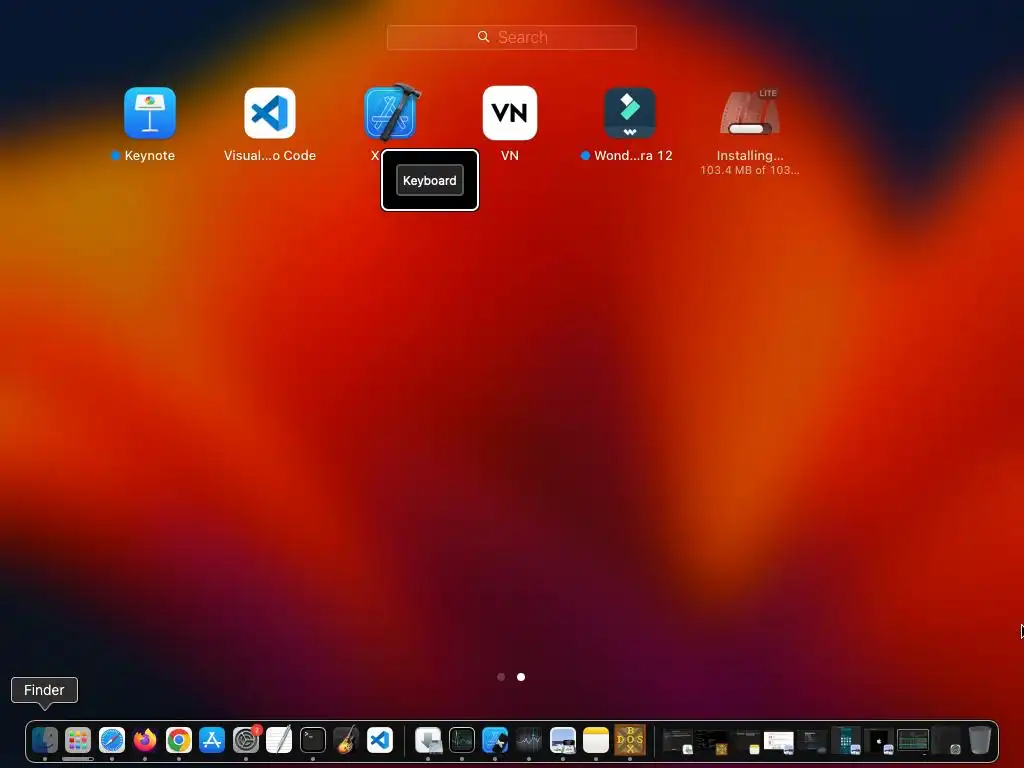Restore minimized teal phone-screen window thumbnail

pos(845,741)
